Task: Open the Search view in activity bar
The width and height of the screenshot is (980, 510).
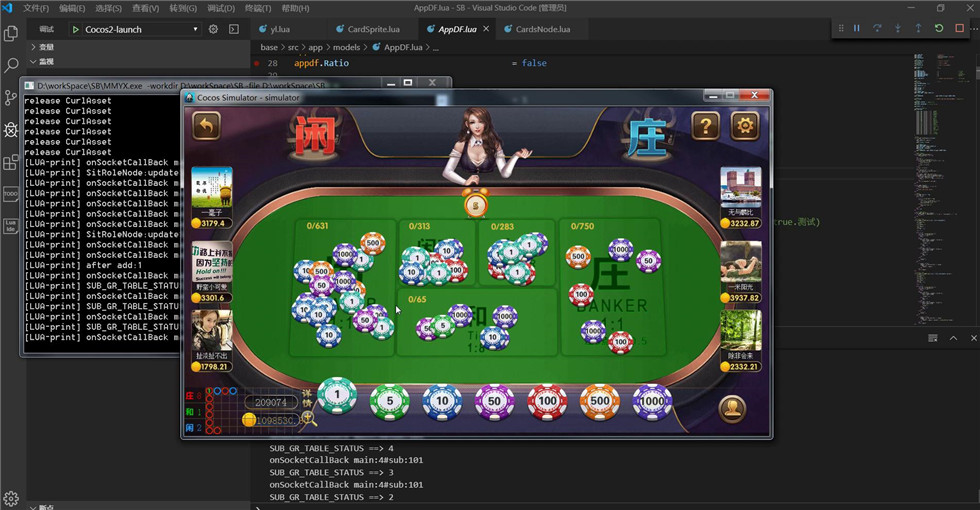Action: click(x=11, y=65)
